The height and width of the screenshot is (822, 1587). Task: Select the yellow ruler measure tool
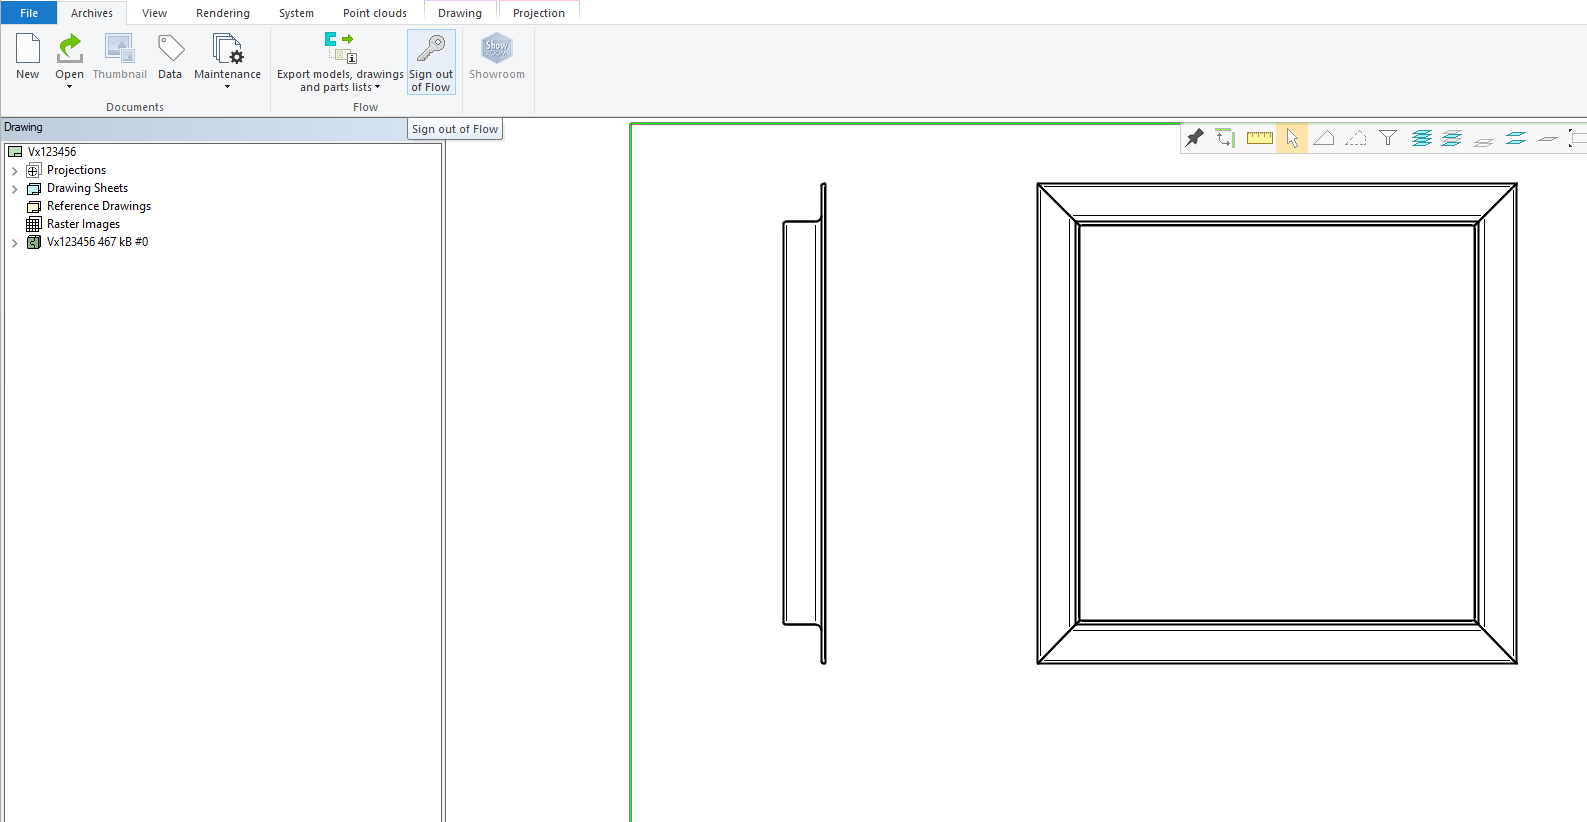click(x=1259, y=138)
